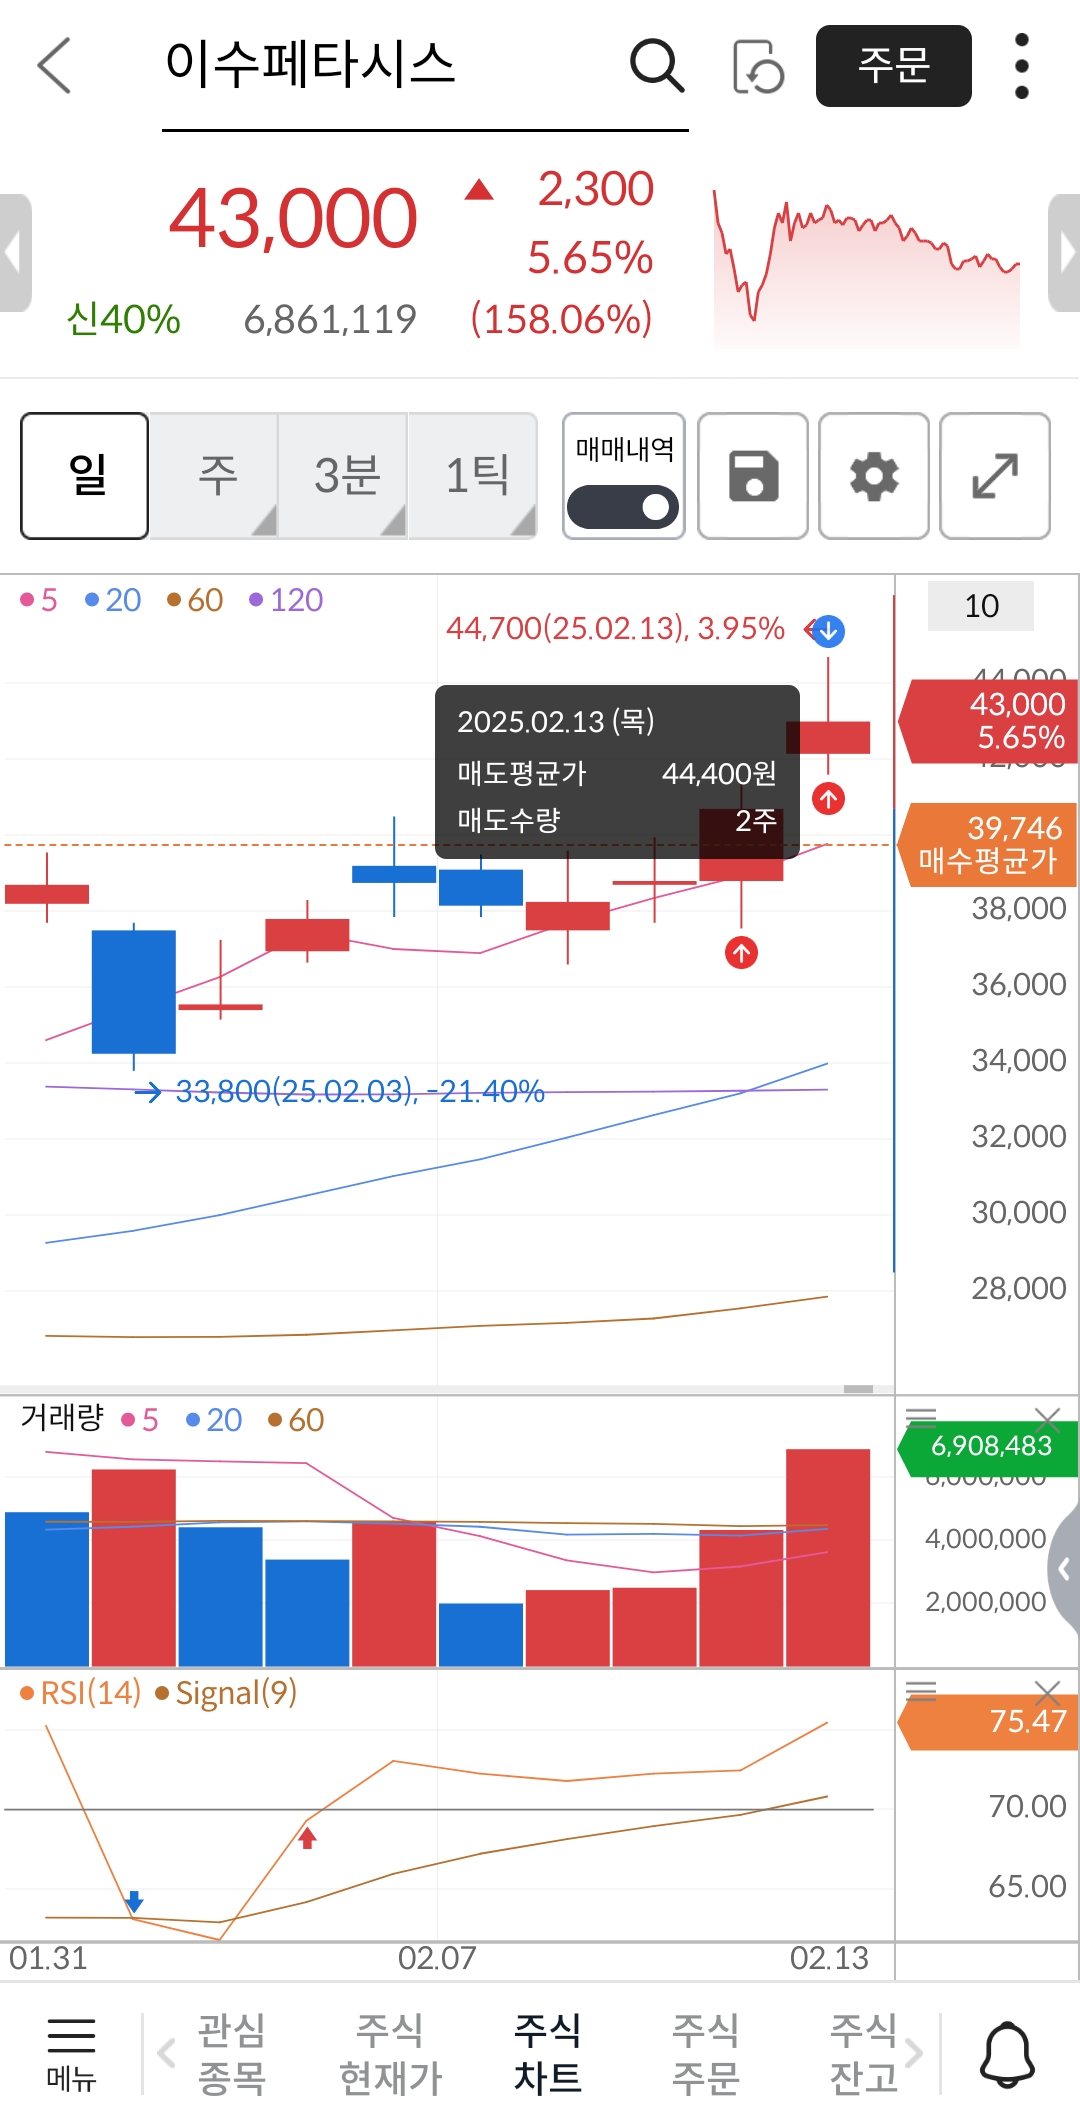This screenshot has width=1080, height=2128.
Task: Close the volume indicator panel
Action: coord(1047,1418)
